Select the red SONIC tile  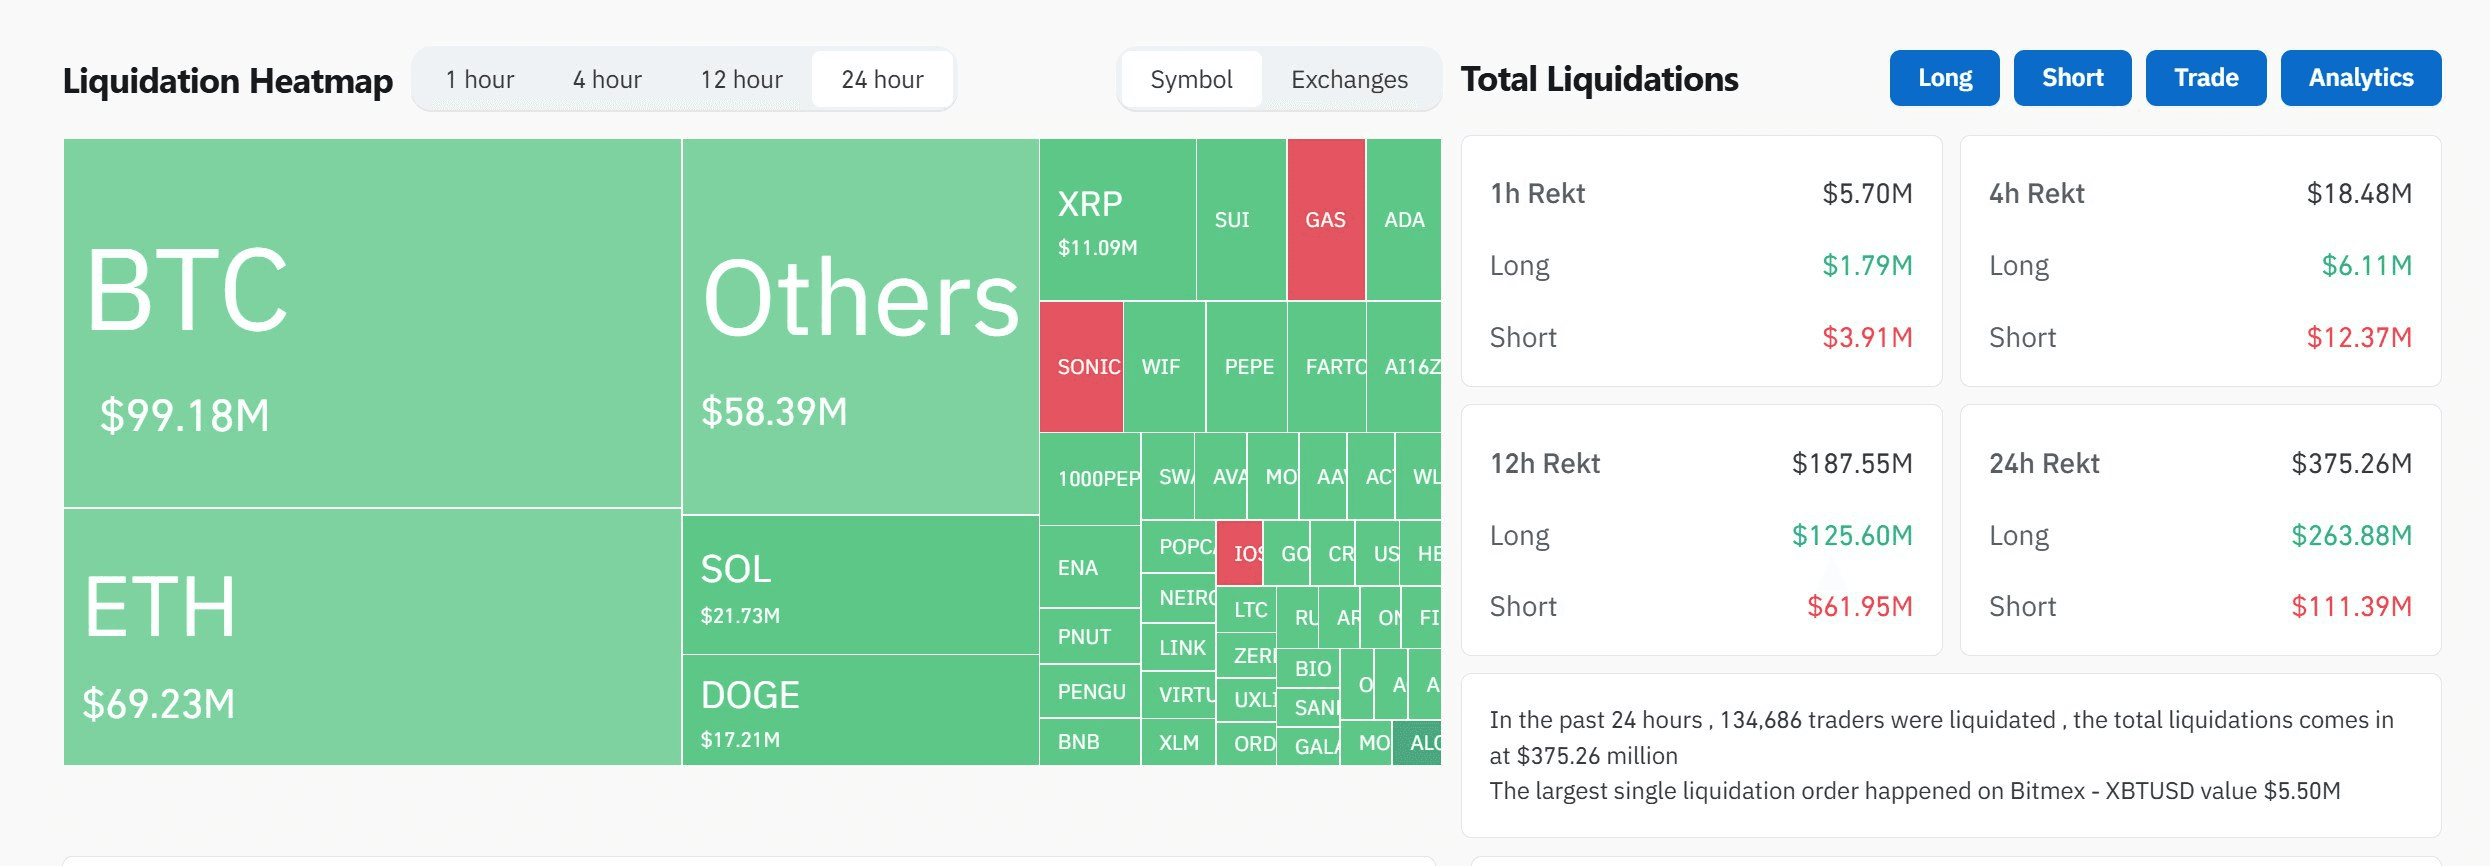coord(1082,367)
